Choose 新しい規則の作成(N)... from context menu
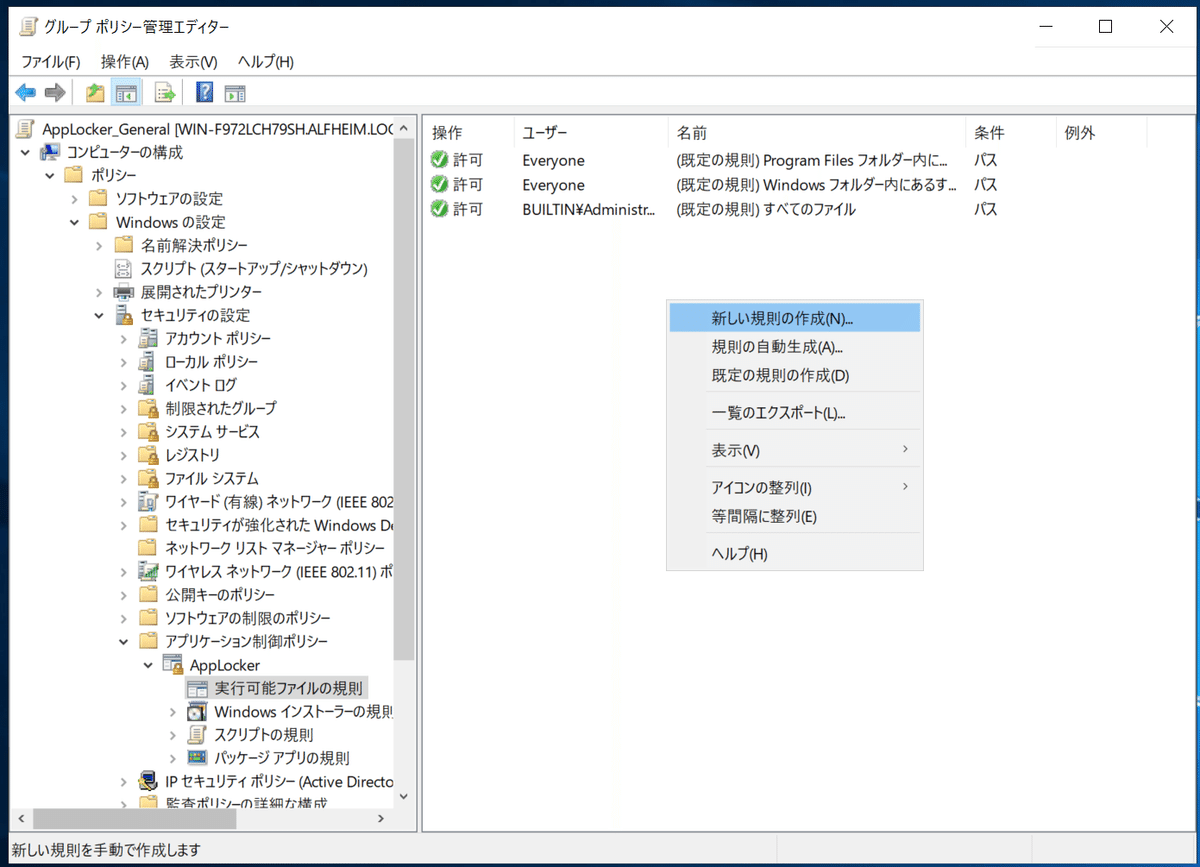The height and width of the screenshot is (867, 1200). 795,318
